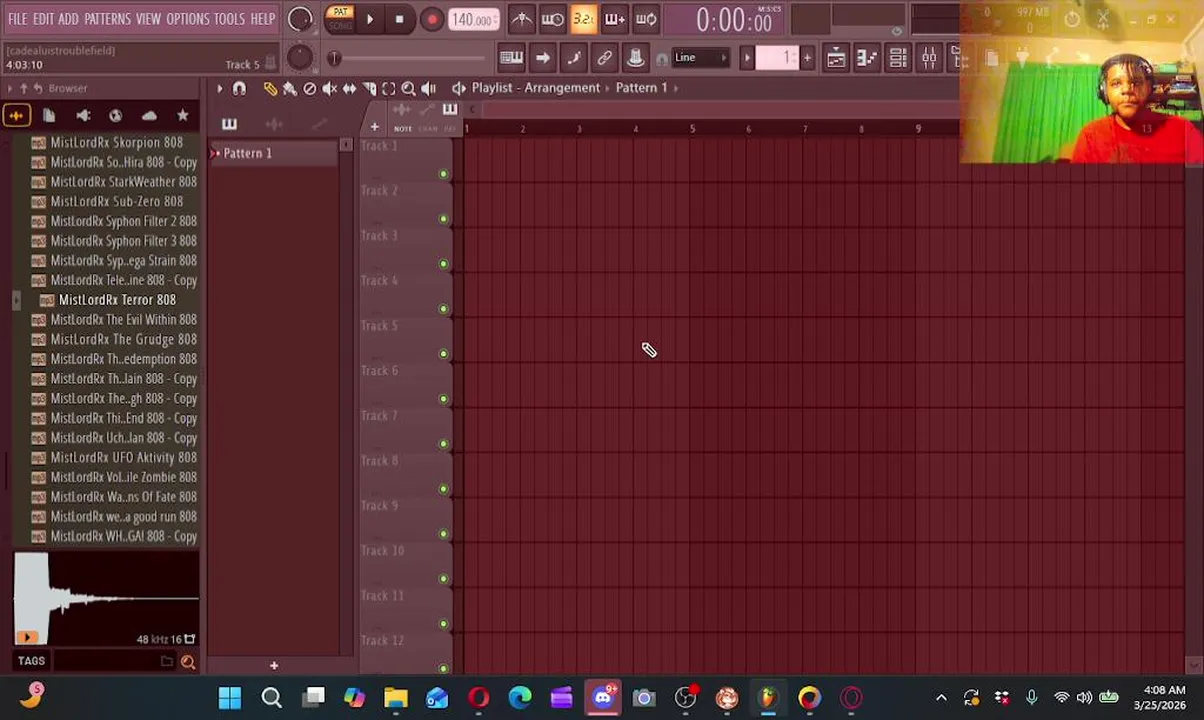Click the Play transport button
Image resolution: width=1204 pixels, height=720 pixels.
click(369, 19)
